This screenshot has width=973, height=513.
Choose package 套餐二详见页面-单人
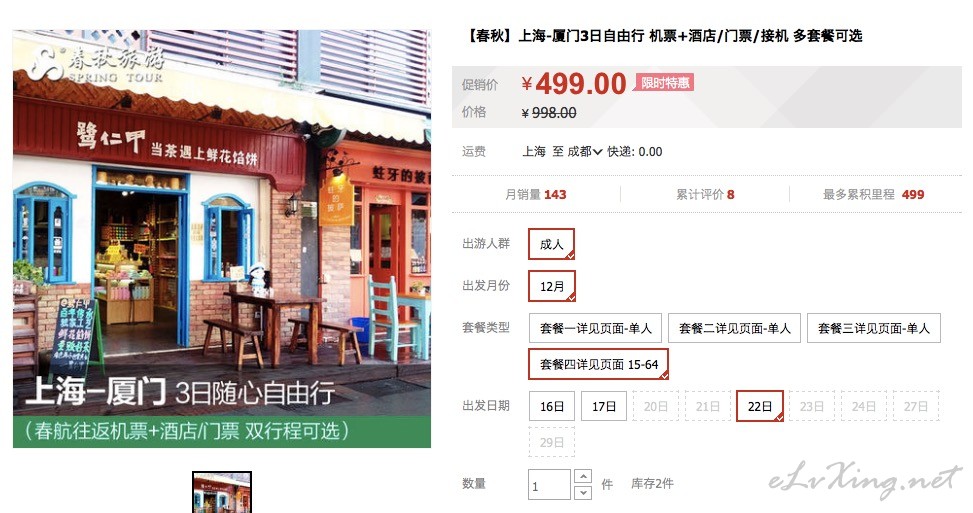click(x=734, y=328)
